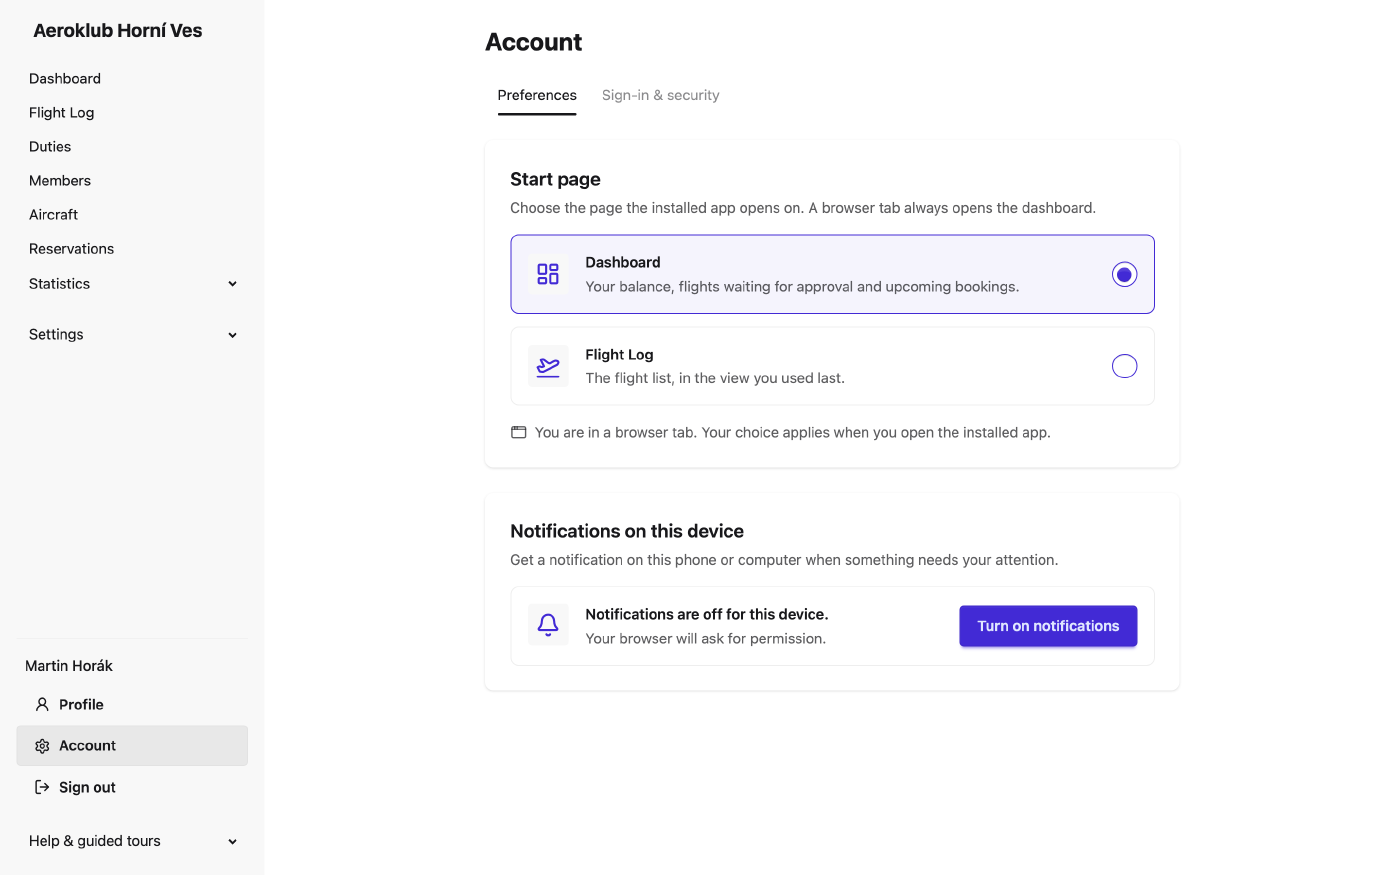Click the "Your balance, flights waiting" description text
This screenshot has height=875, width=1400.
pyautogui.click(x=802, y=287)
